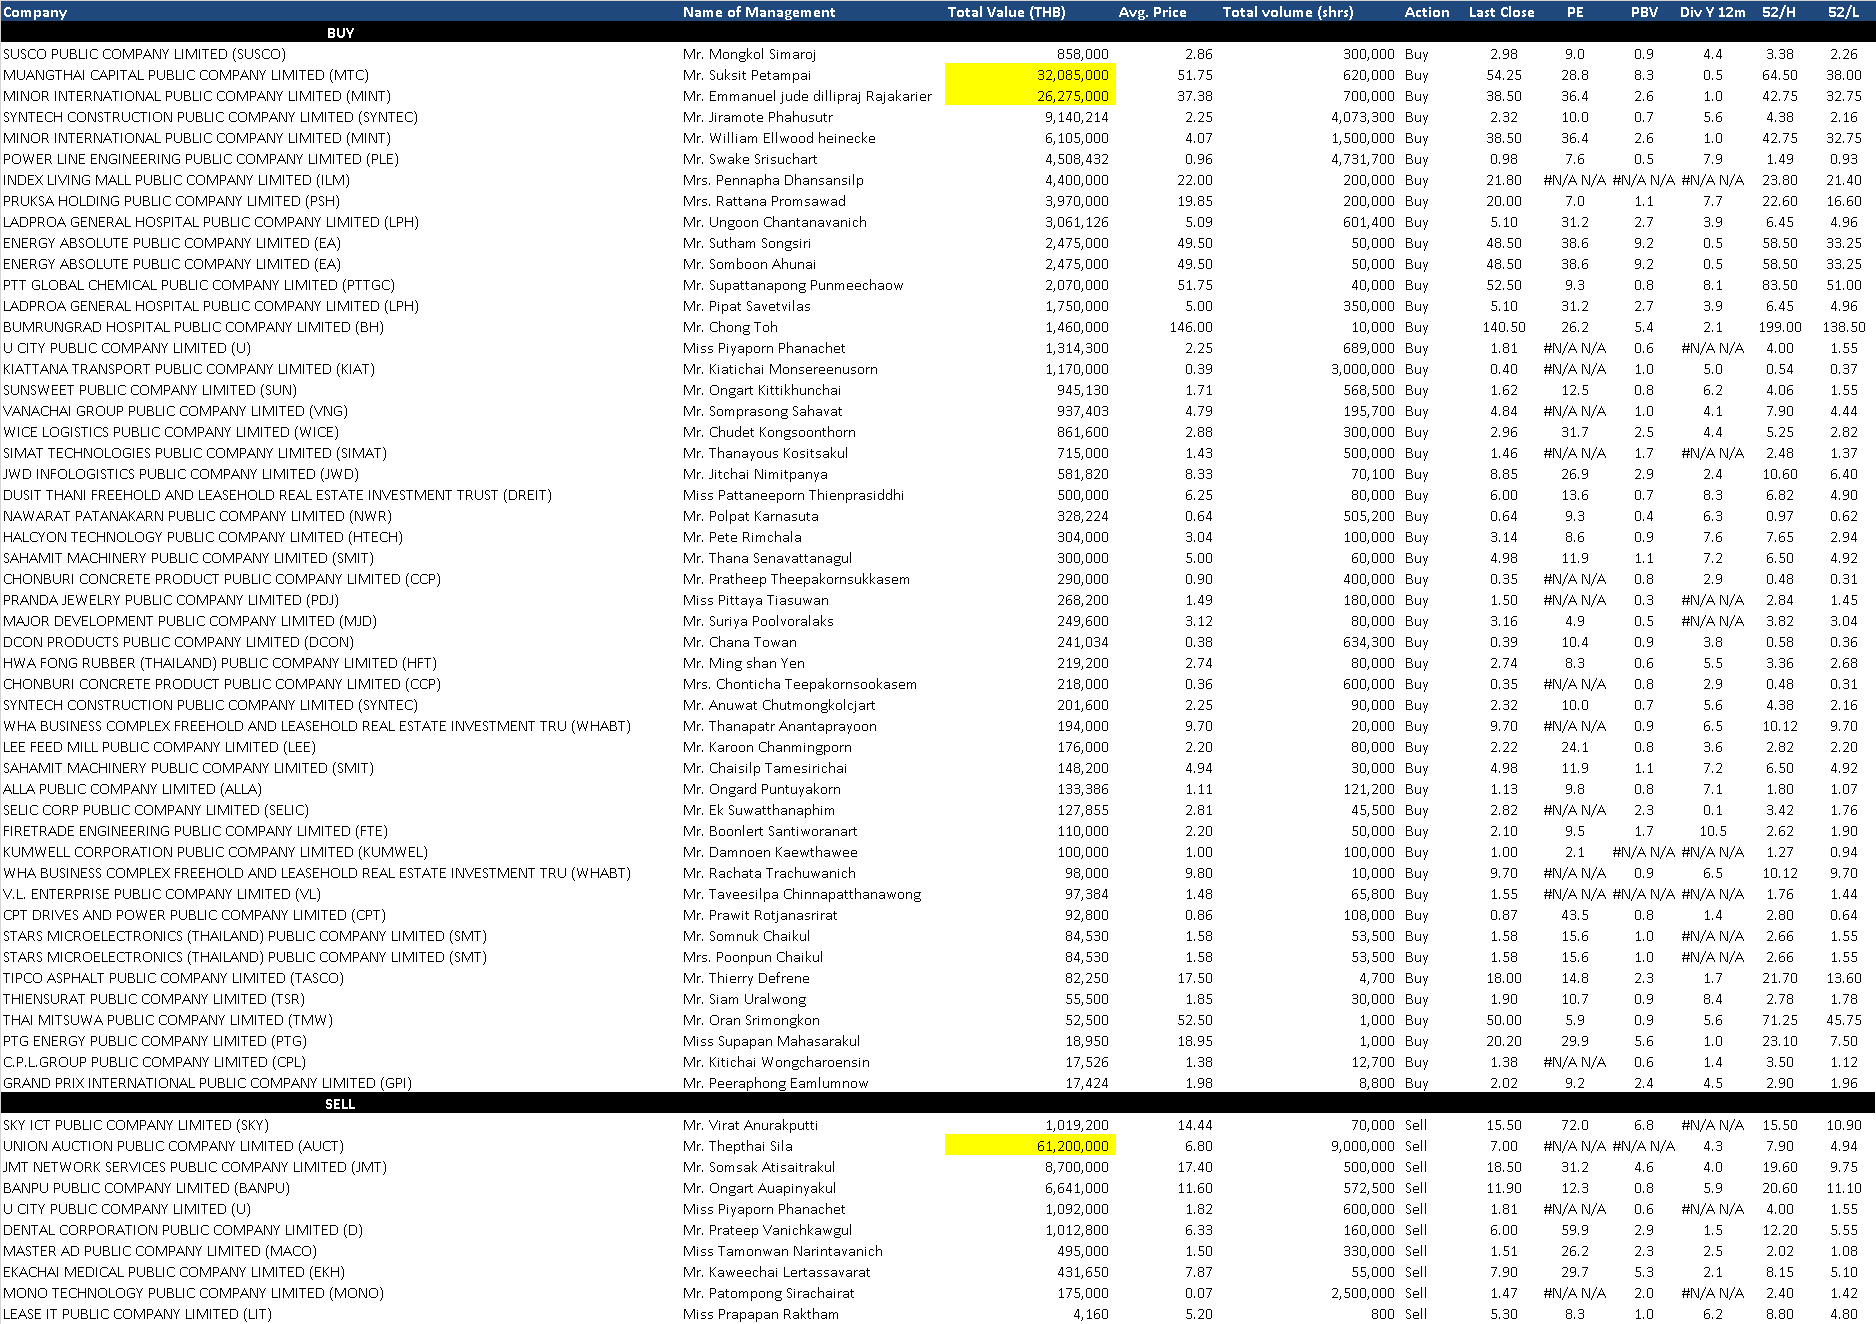Image resolution: width=1876 pixels, height=1324 pixels.
Task: Select SUSCO PUBLIC COMPANY LIMITED cell
Action: (144, 54)
